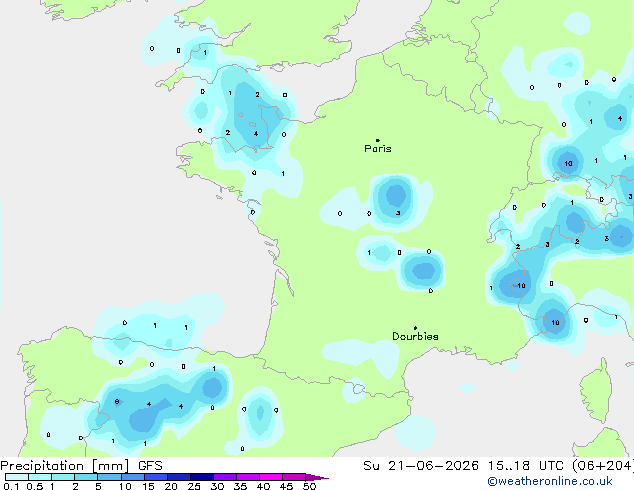This screenshot has height=490, width=634.
Task: Click the above-50 mm legend arrow tip
Action: (x=317, y=477)
